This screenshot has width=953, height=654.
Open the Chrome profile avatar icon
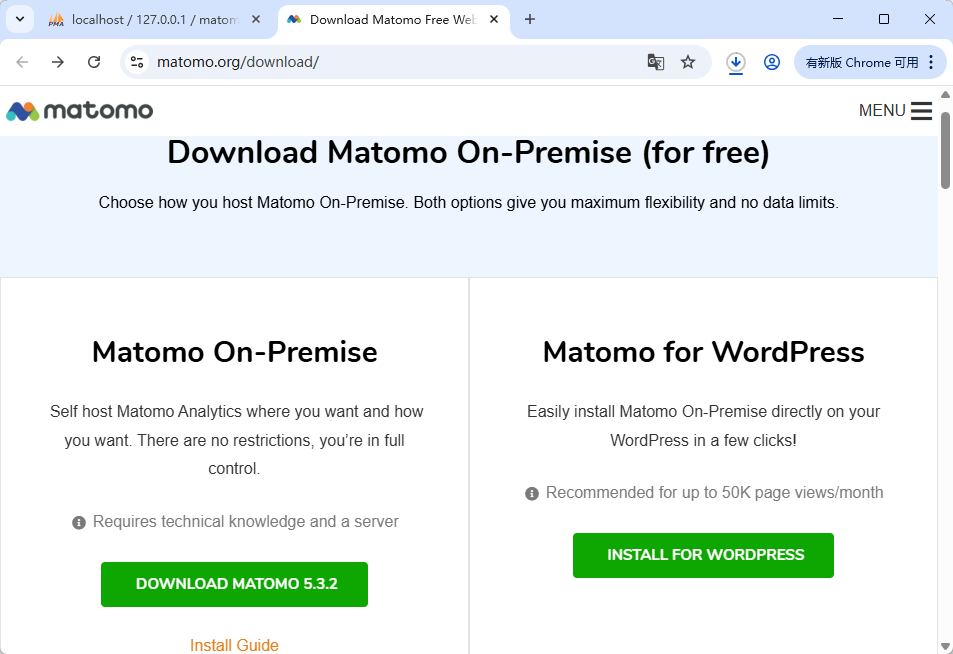click(x=772, y=62)
